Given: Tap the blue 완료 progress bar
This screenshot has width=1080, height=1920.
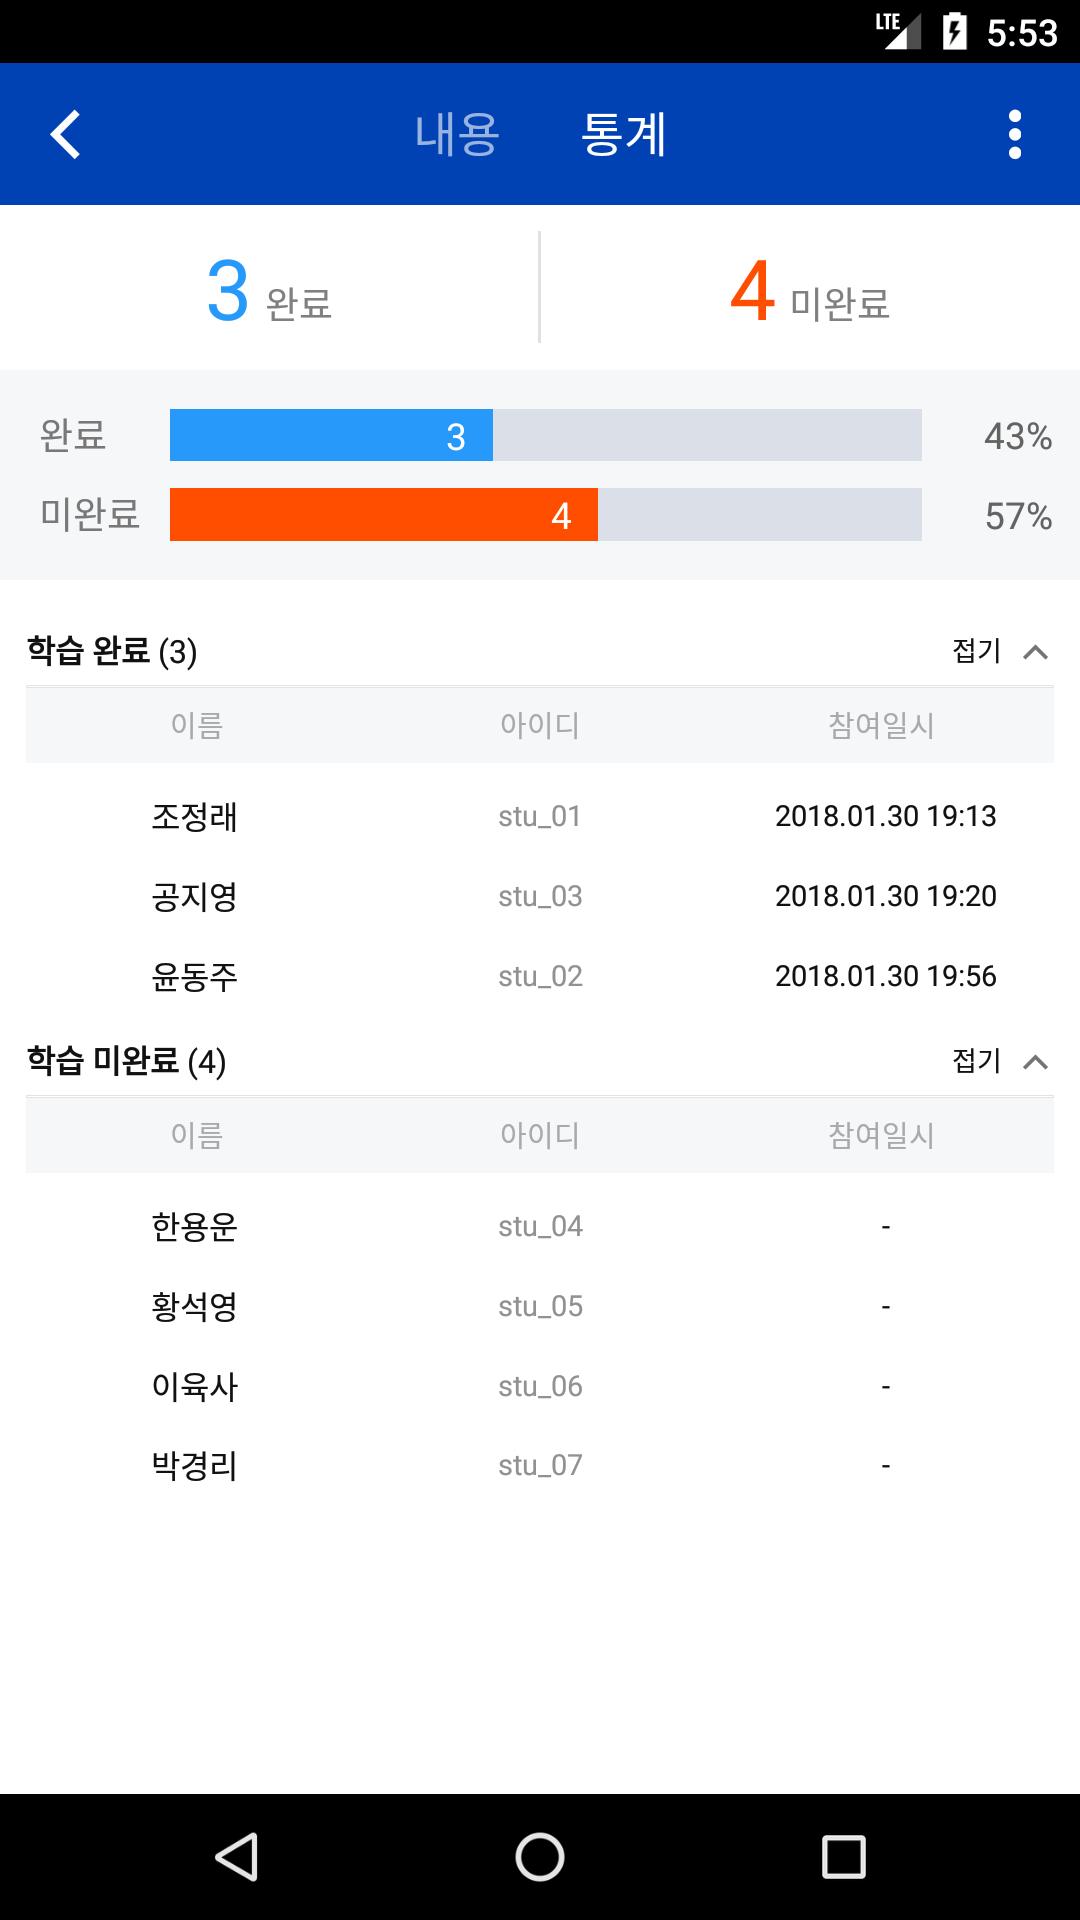Looking at the screenshot, I should tap(331, 436).
